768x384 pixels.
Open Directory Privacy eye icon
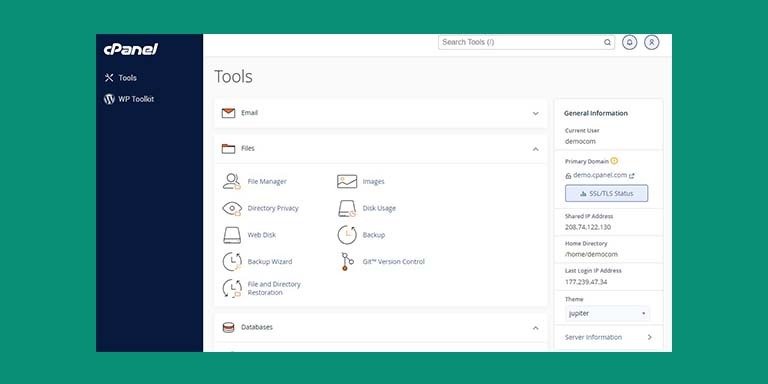tap(232, 208)
